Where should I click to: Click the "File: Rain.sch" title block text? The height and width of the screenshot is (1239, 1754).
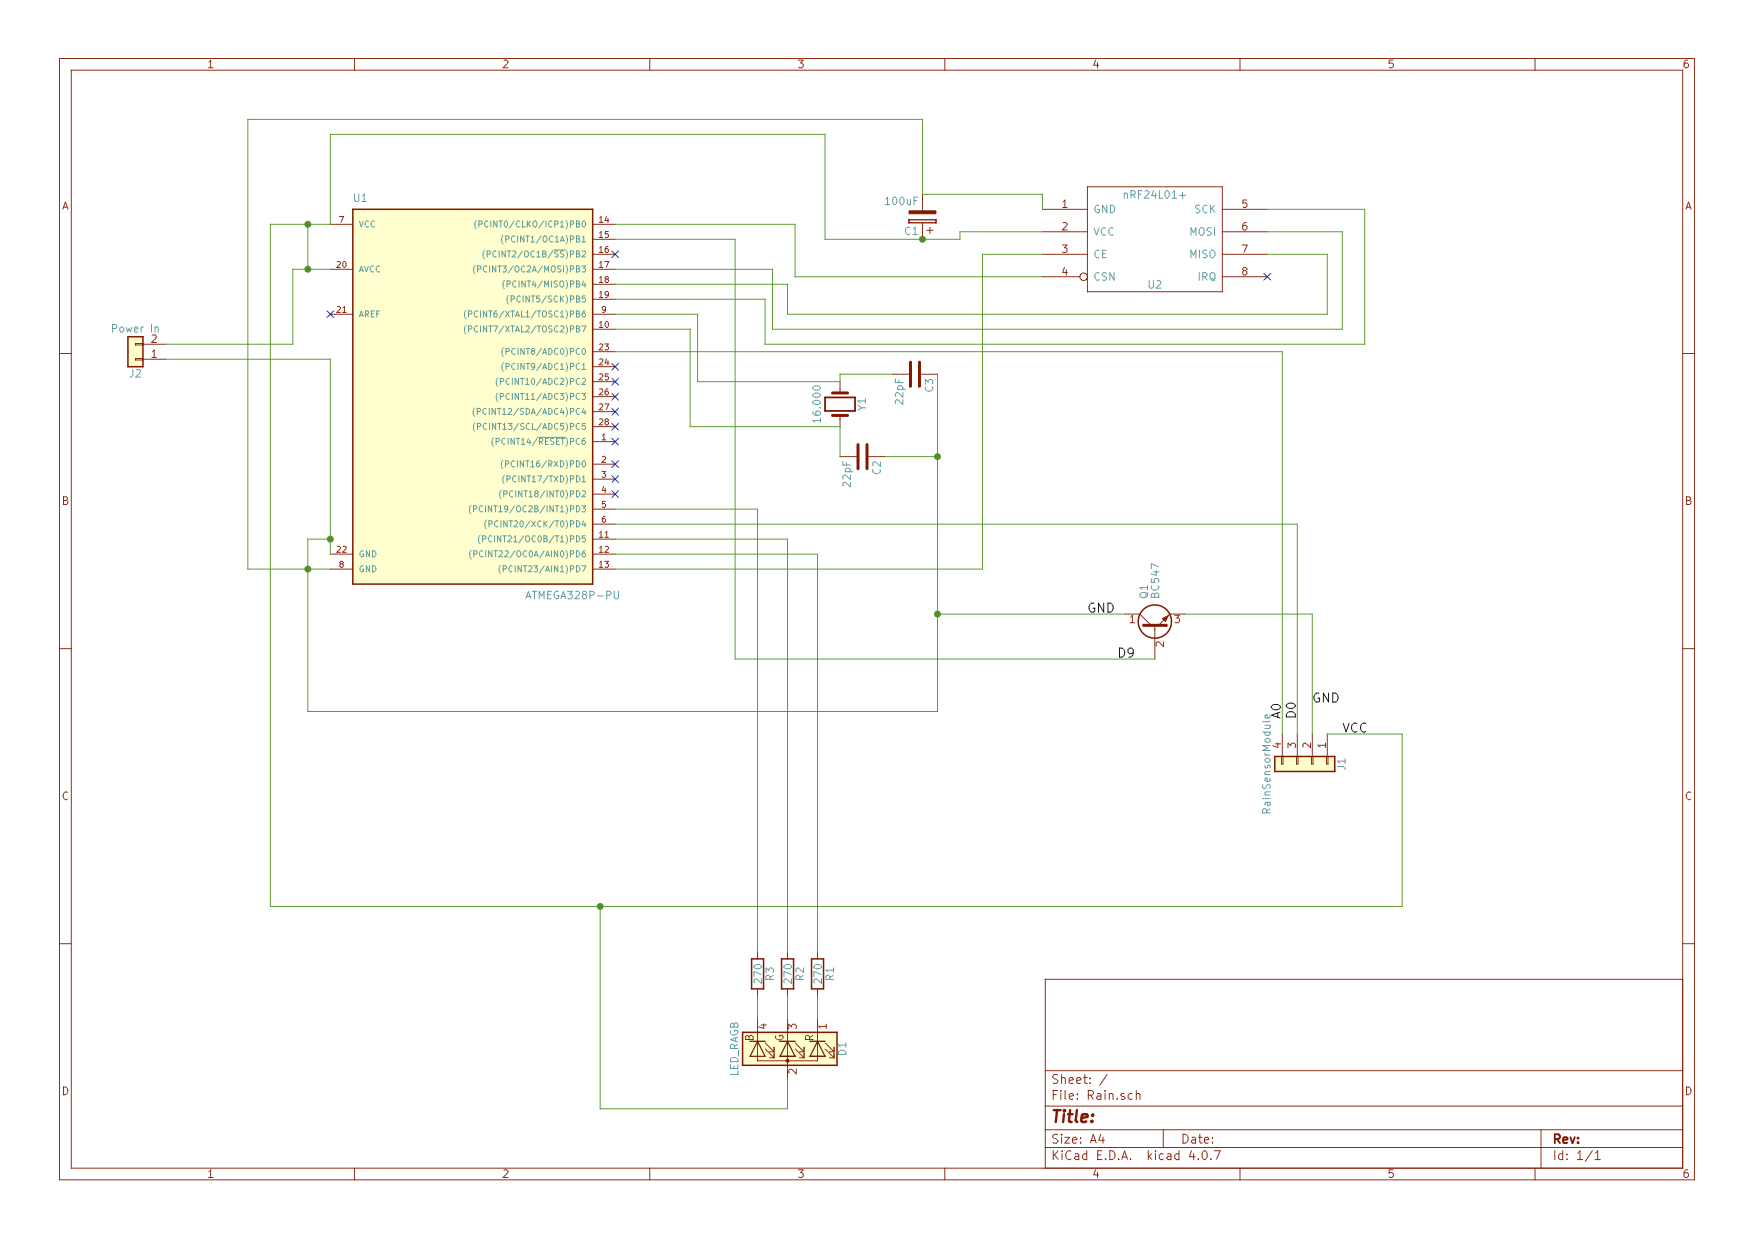[1096, 1096]
